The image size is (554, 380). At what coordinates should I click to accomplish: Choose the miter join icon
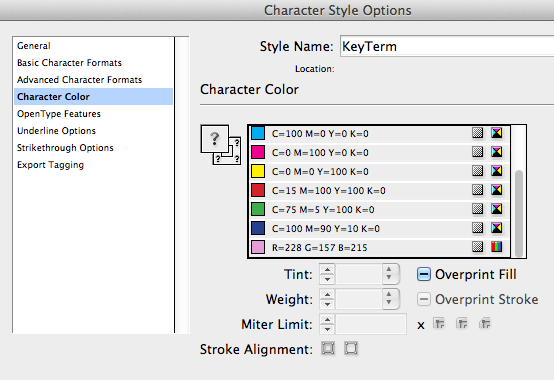pyautogui.click(x=439, y=323)
